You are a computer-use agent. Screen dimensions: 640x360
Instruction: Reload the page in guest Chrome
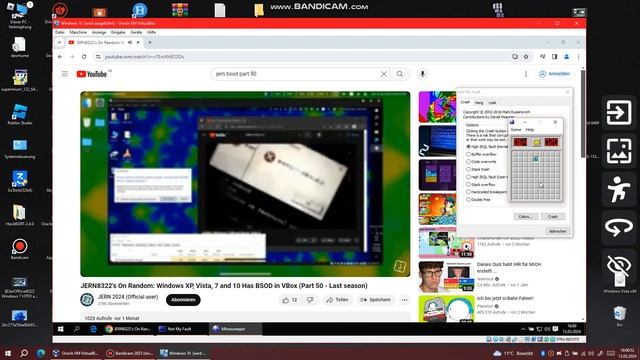tap(84, 57)
